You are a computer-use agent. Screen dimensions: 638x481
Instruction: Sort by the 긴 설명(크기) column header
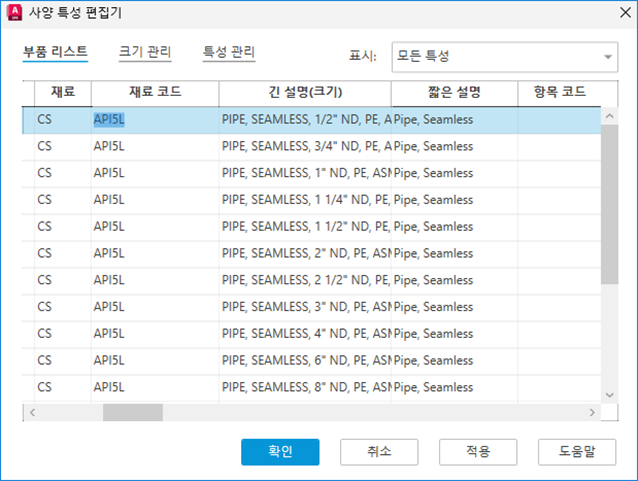(305, 93)
